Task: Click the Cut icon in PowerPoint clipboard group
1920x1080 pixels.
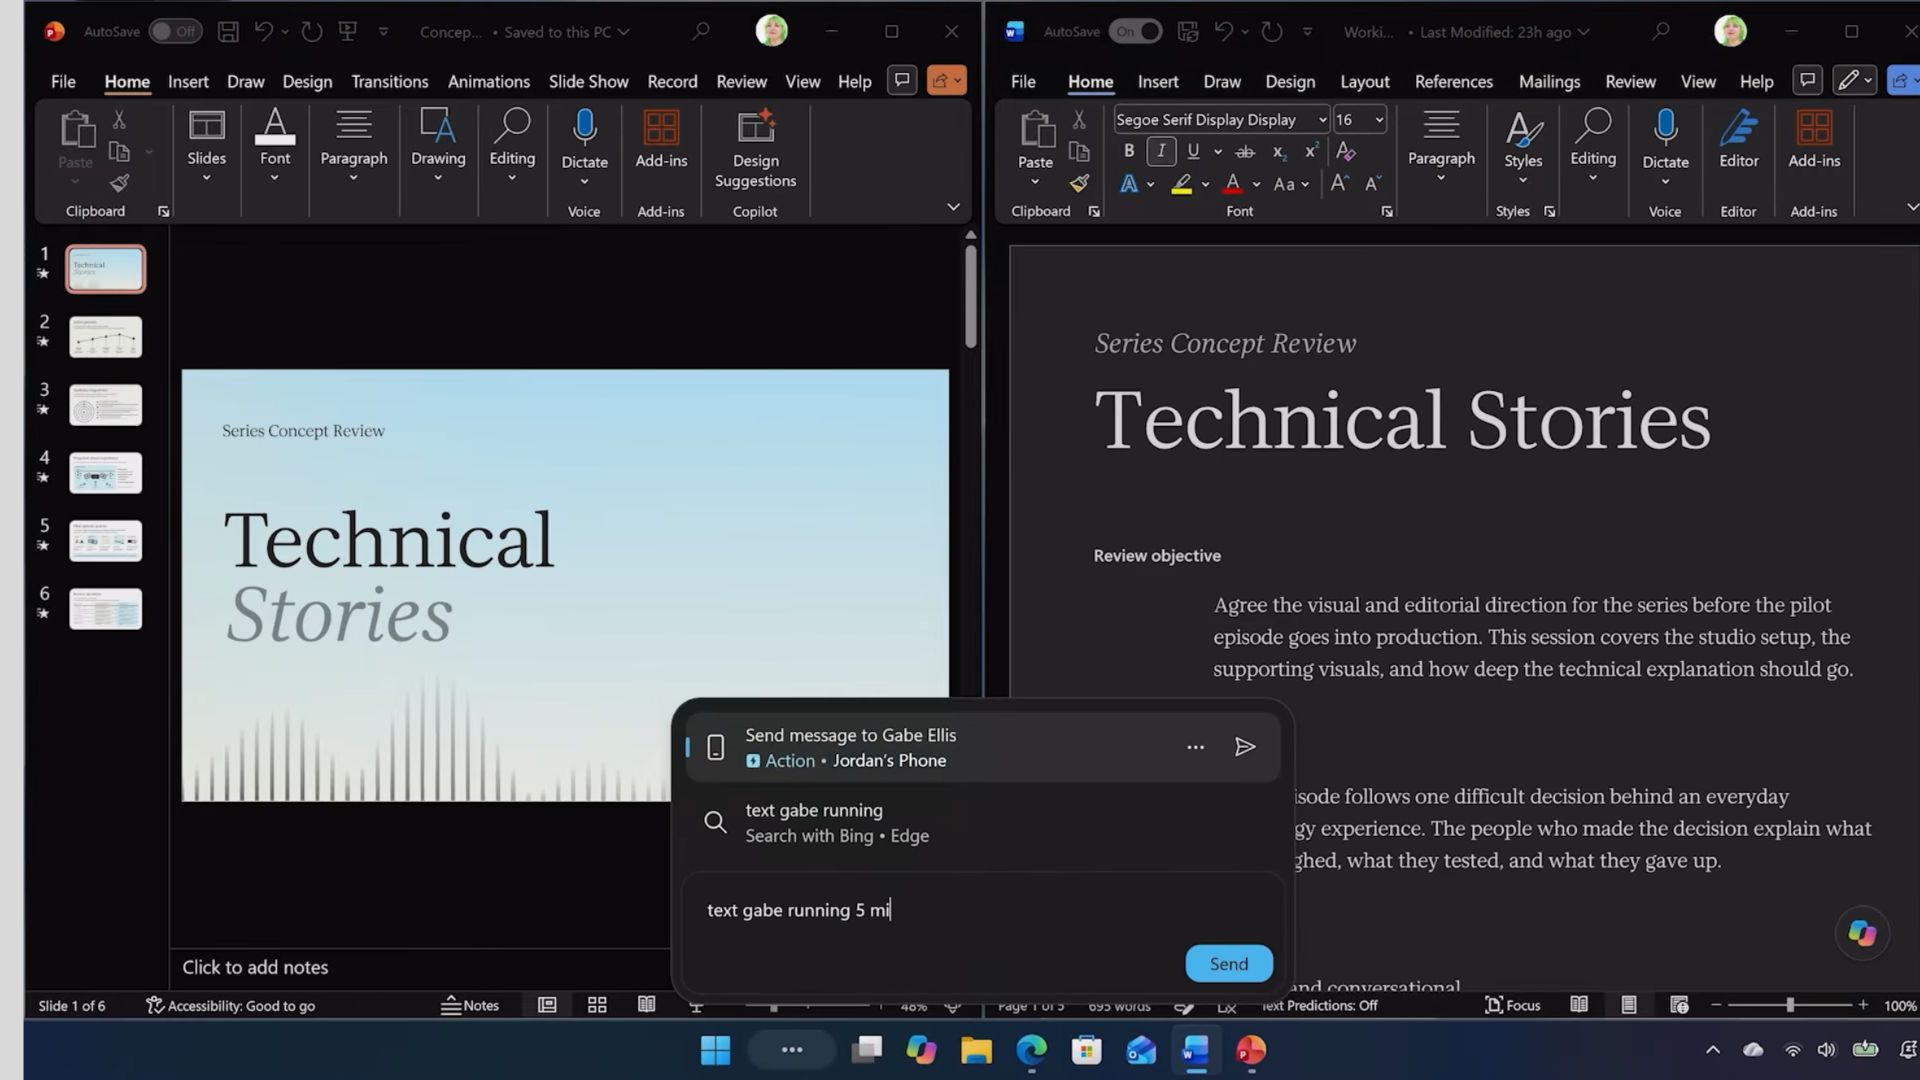Action: pos(119,120)
